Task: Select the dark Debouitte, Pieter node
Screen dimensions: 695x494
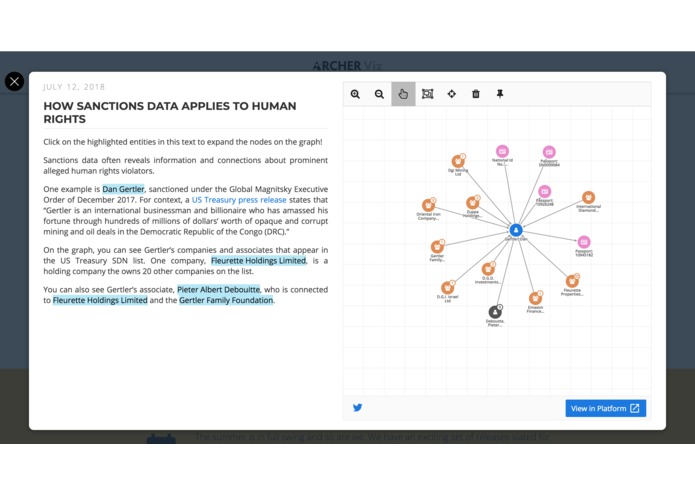Action: point(495,312)
